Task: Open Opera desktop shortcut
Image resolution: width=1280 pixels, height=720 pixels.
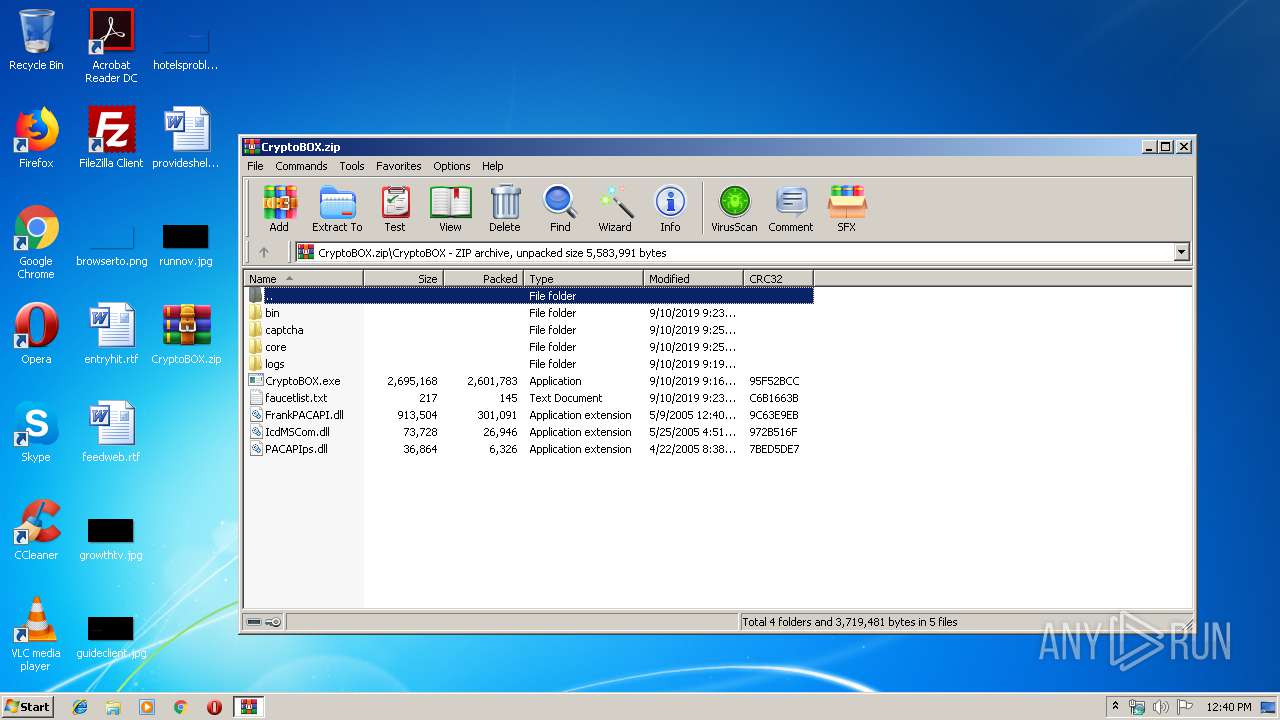Action: point(36,334)
